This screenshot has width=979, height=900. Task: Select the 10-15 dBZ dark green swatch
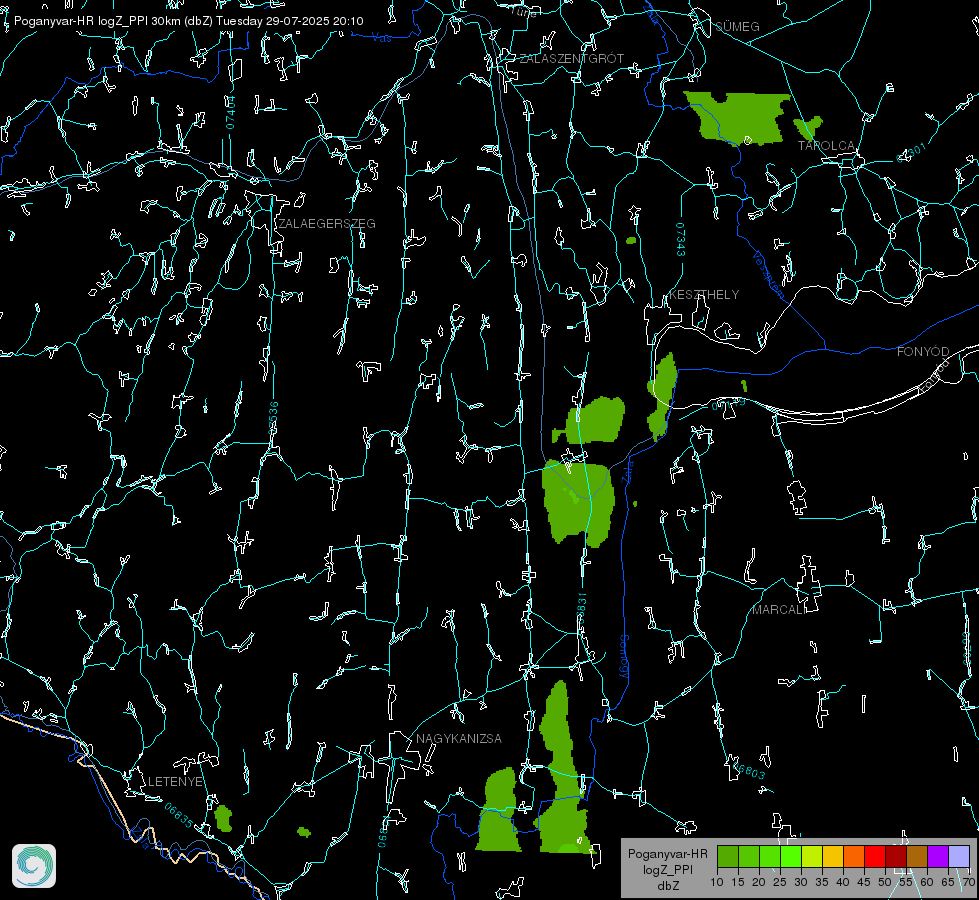[727, 856]
